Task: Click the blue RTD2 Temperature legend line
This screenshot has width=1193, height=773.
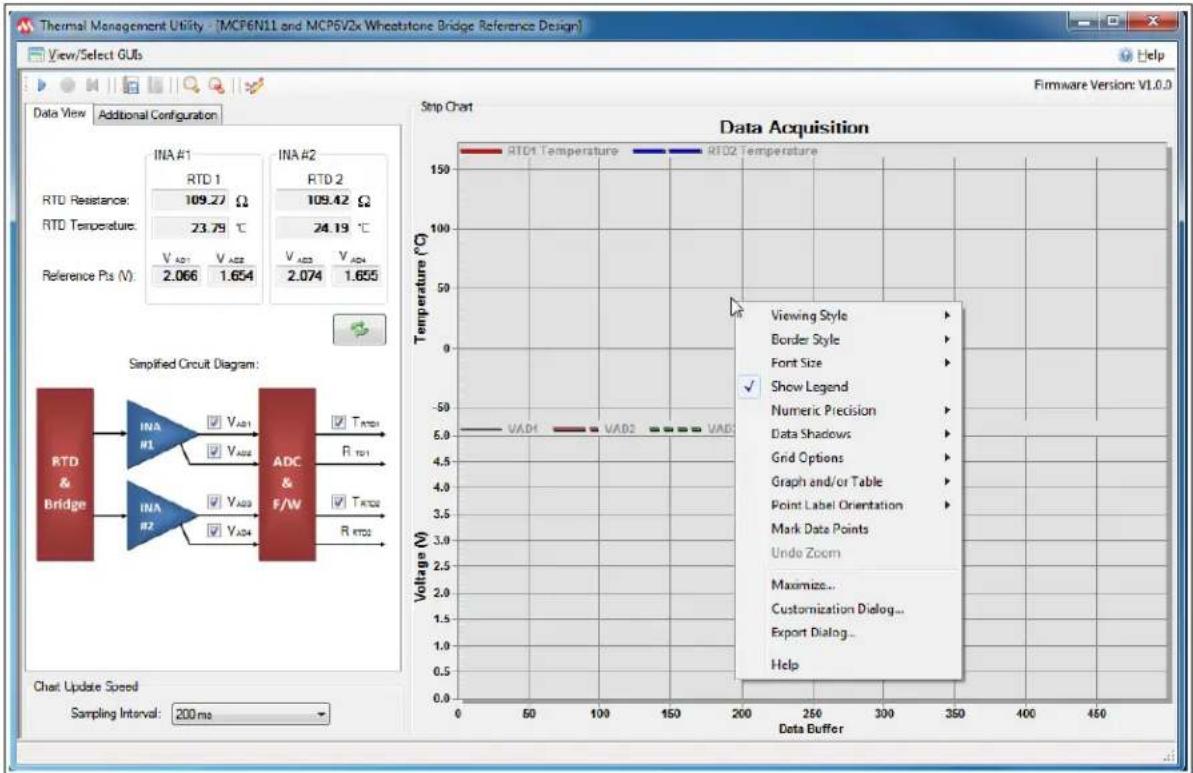Action: (x=667, y=151)
